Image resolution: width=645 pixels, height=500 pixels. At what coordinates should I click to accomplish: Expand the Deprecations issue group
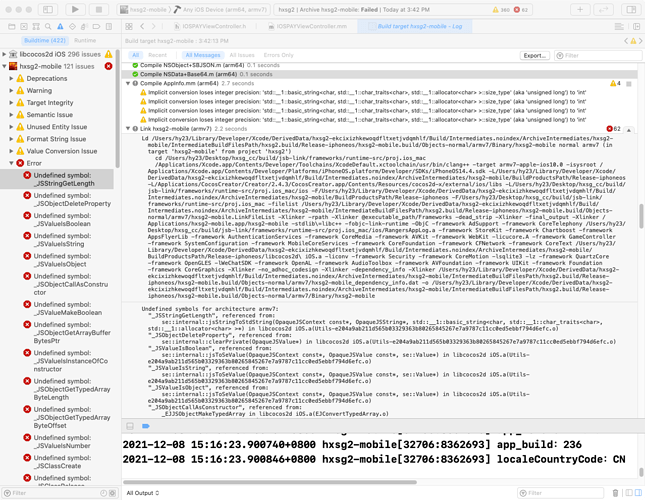(x=12, y=78)
